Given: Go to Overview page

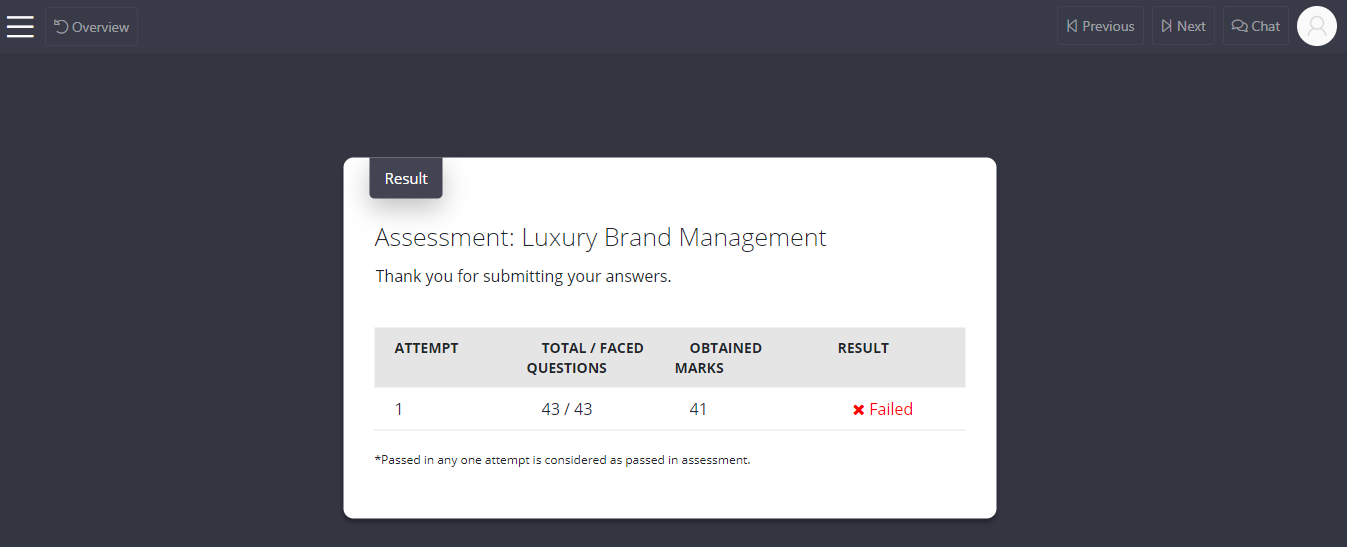Looking at the screenshot, I should click(x=92, y=26).
